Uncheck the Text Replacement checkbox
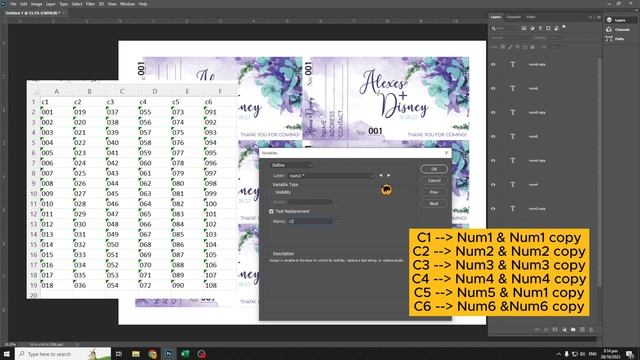This screenshot has height=360, width=640. [x=271, y=211]
